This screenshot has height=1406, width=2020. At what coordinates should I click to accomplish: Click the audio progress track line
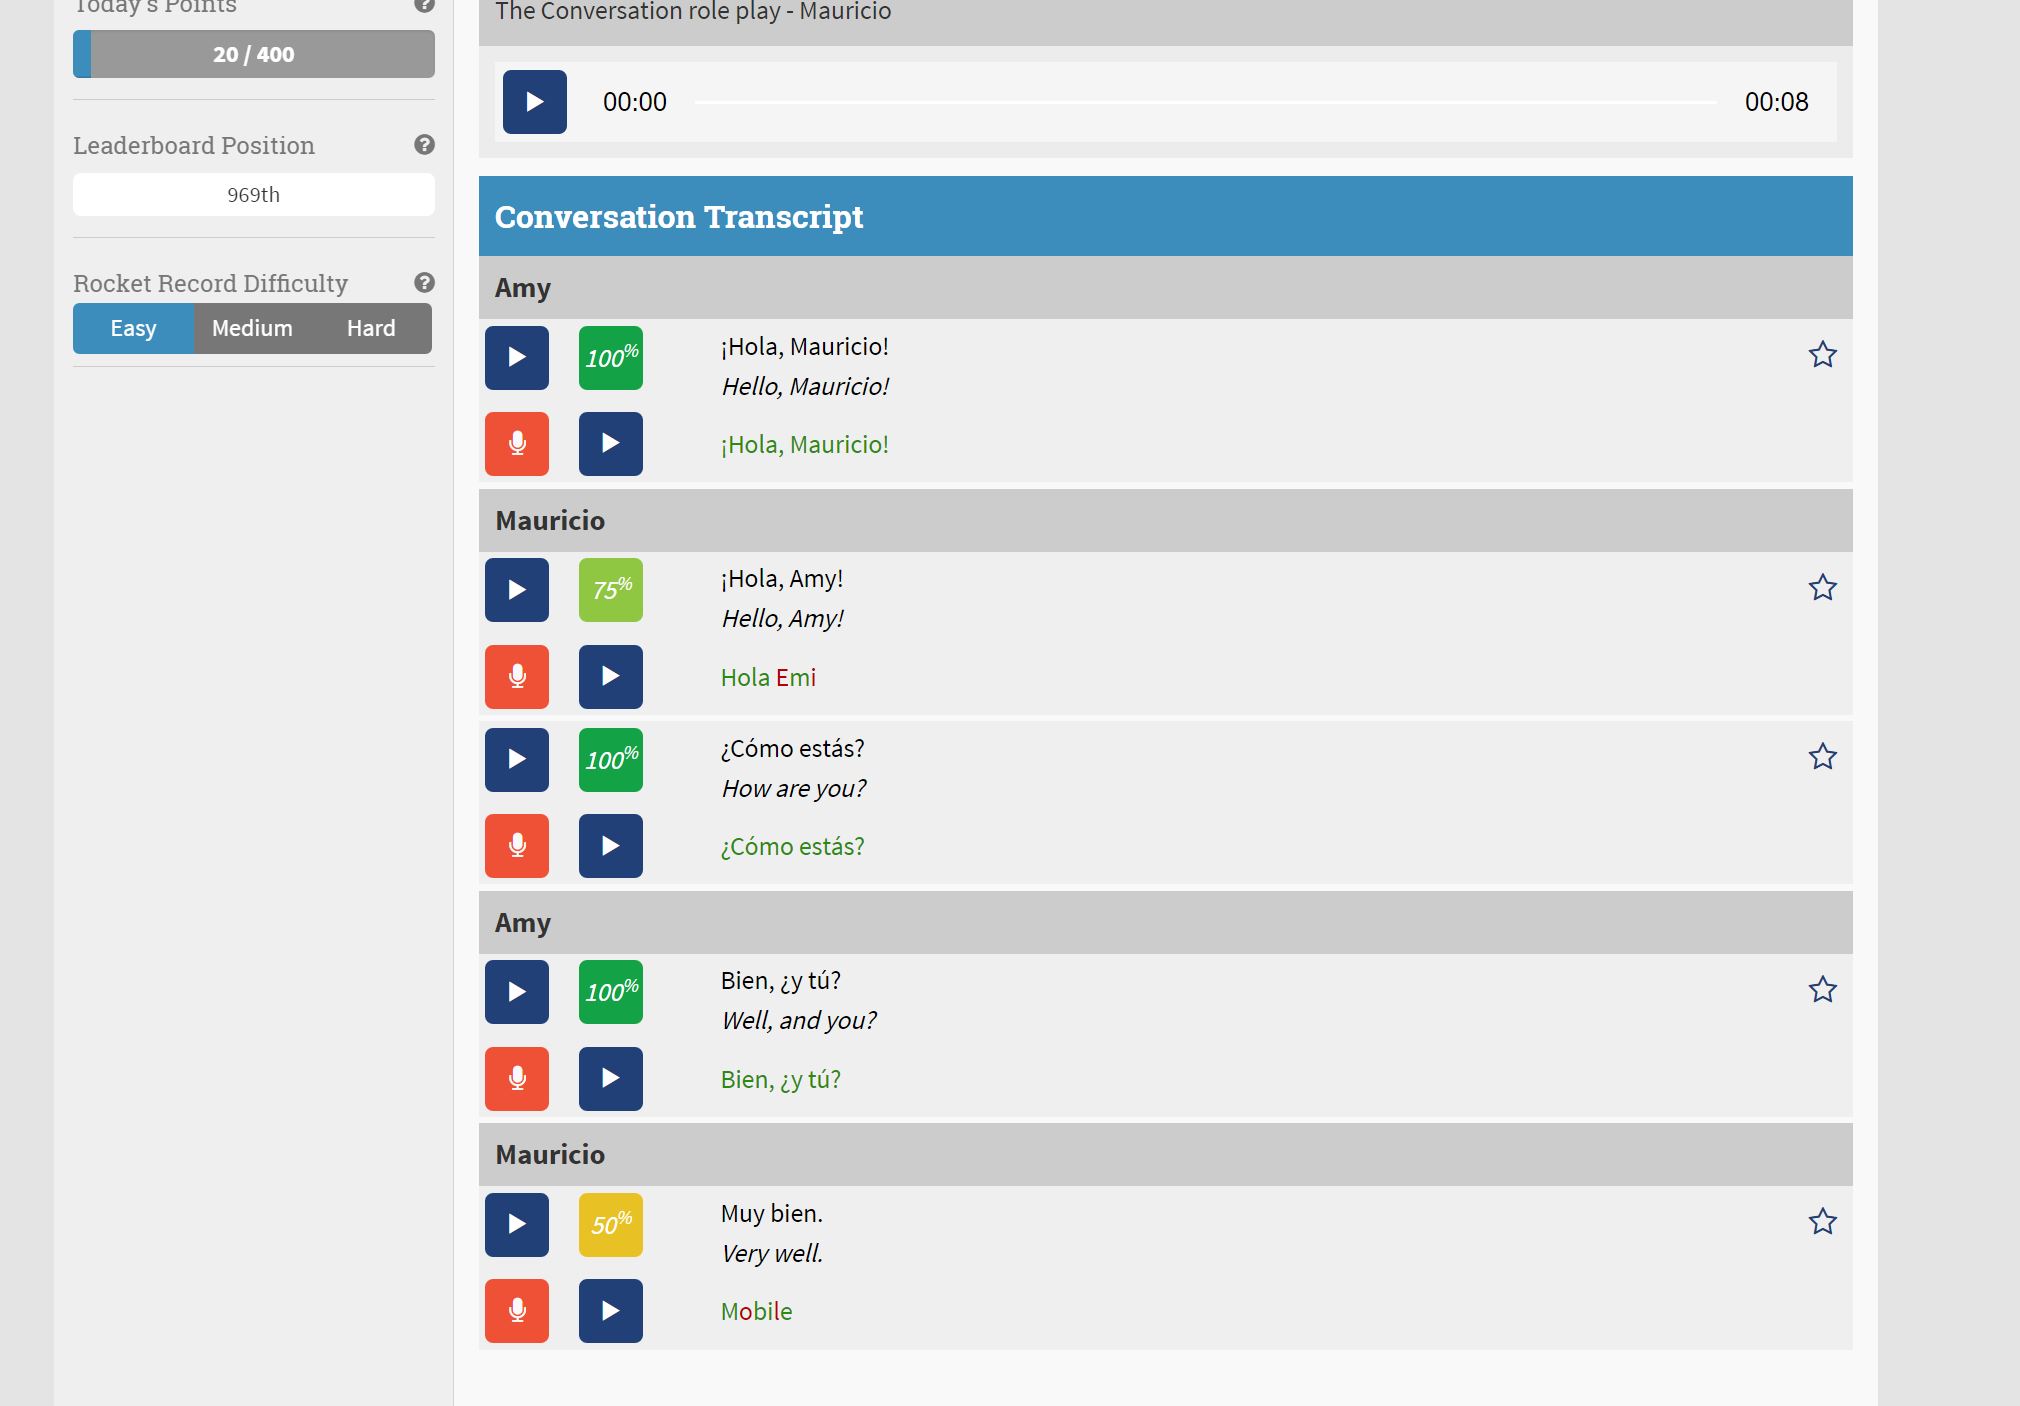pyautogui.click(x=1205, y=102)
